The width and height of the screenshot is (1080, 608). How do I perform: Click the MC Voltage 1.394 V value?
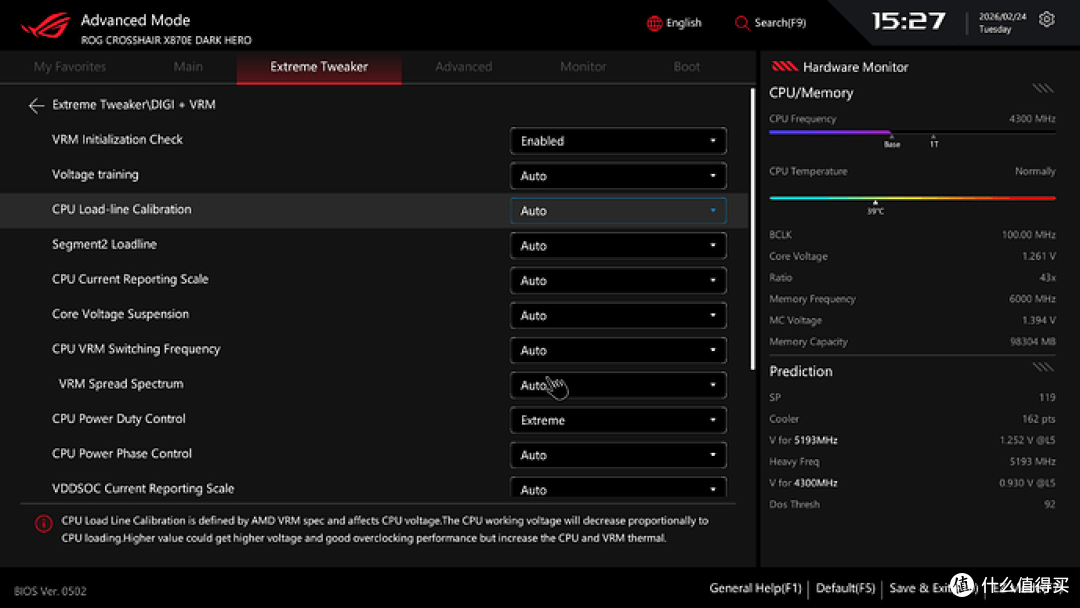point(1039,320)
